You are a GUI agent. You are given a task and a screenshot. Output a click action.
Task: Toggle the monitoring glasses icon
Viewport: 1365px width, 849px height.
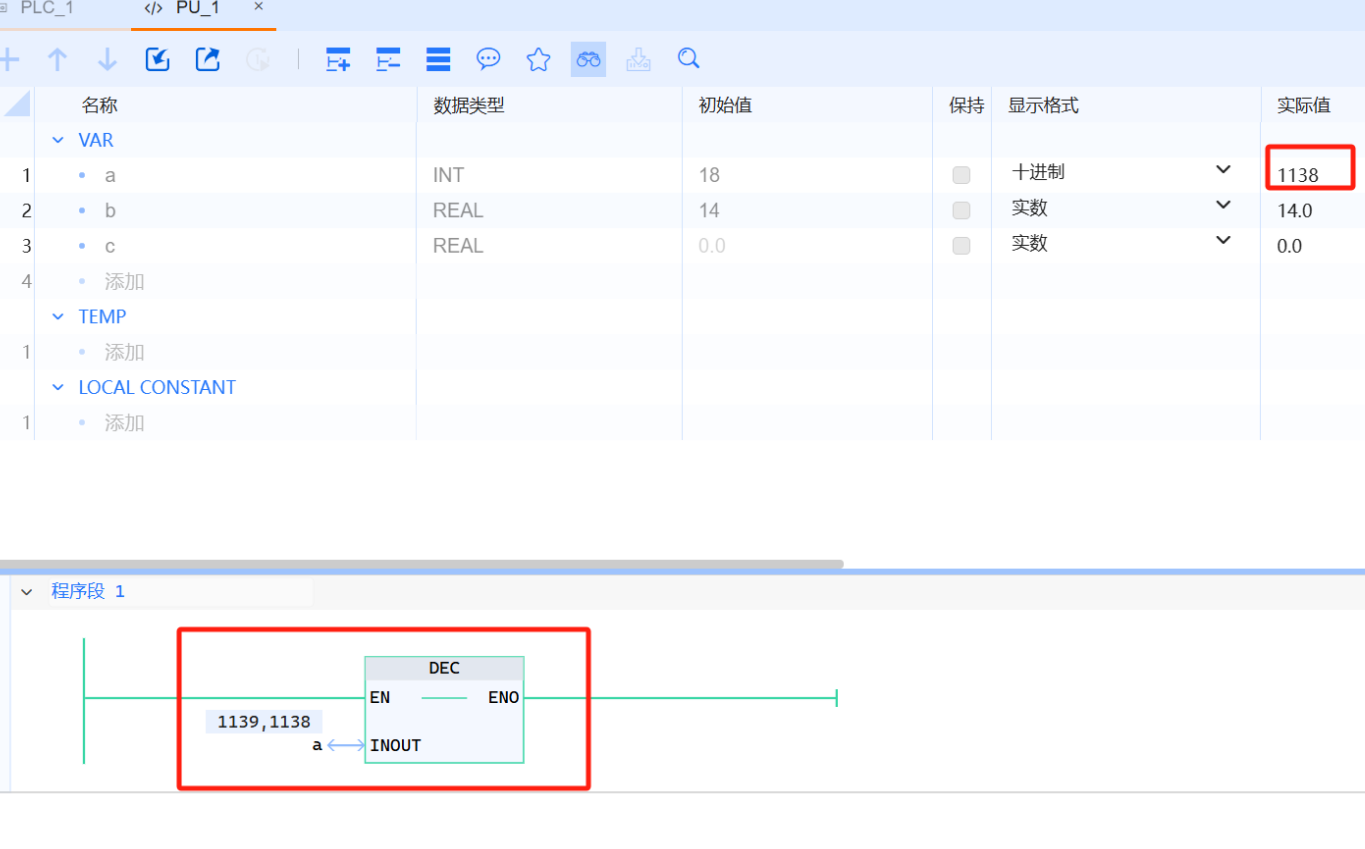point(588,60)
